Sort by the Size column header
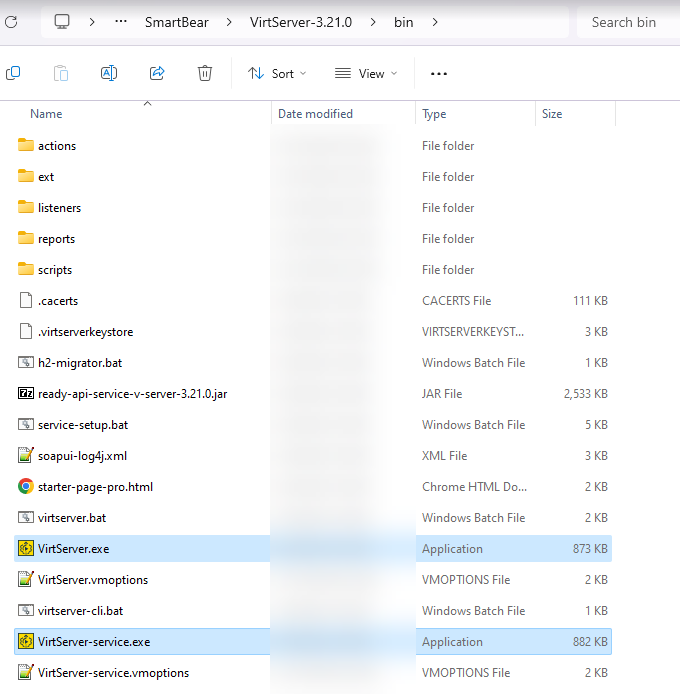 click(x=552, y=114)
